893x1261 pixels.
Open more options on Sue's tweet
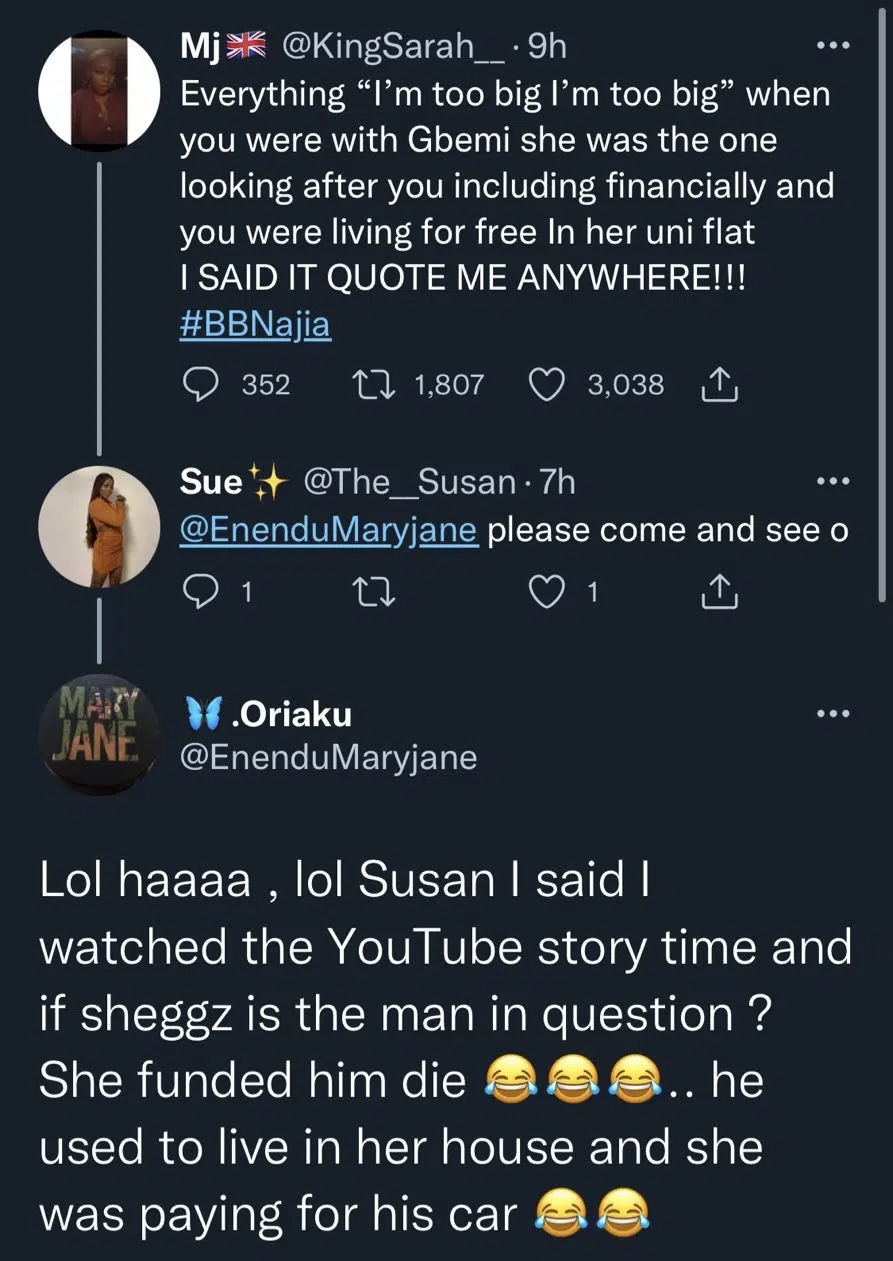(832, 483)
